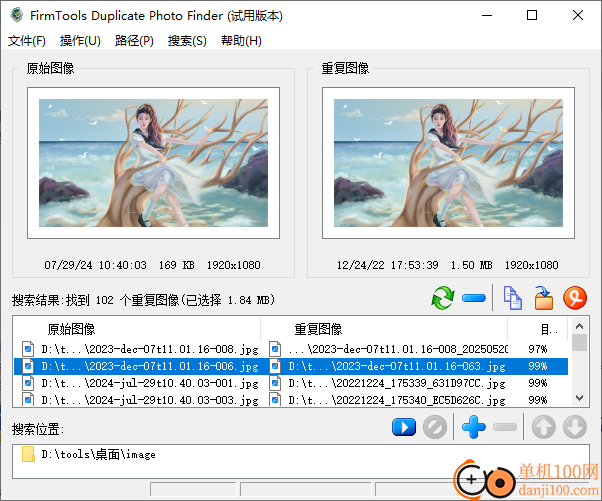This screenshot has width=602, height=501.
Task: Click the results scrollbar thumb
Action: point(579,343)
